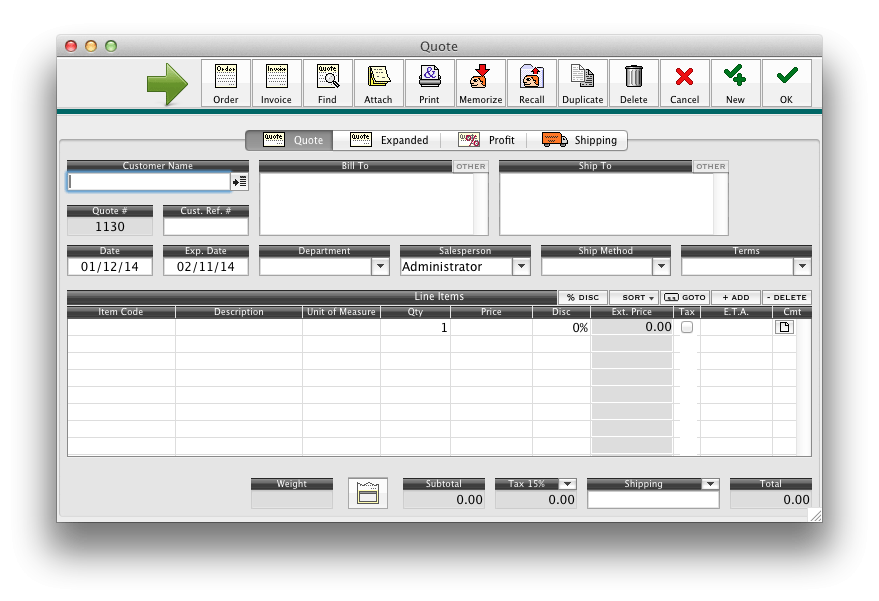
Task: Open the Tax 15% rate dropdown
Action: pos(567,484)
